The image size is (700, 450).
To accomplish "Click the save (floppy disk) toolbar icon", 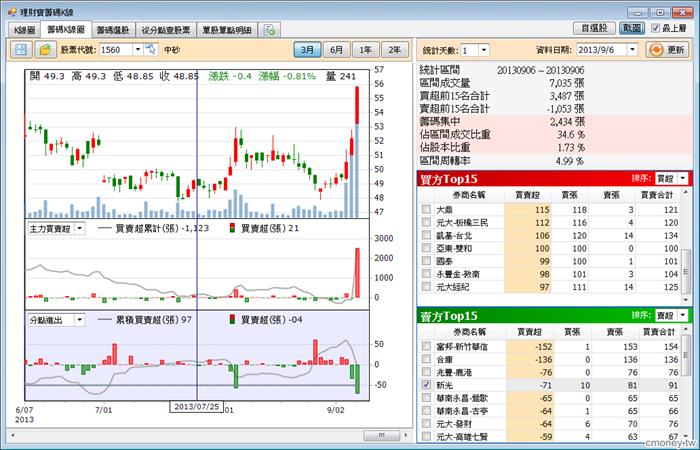I will [x=21, y=50].
